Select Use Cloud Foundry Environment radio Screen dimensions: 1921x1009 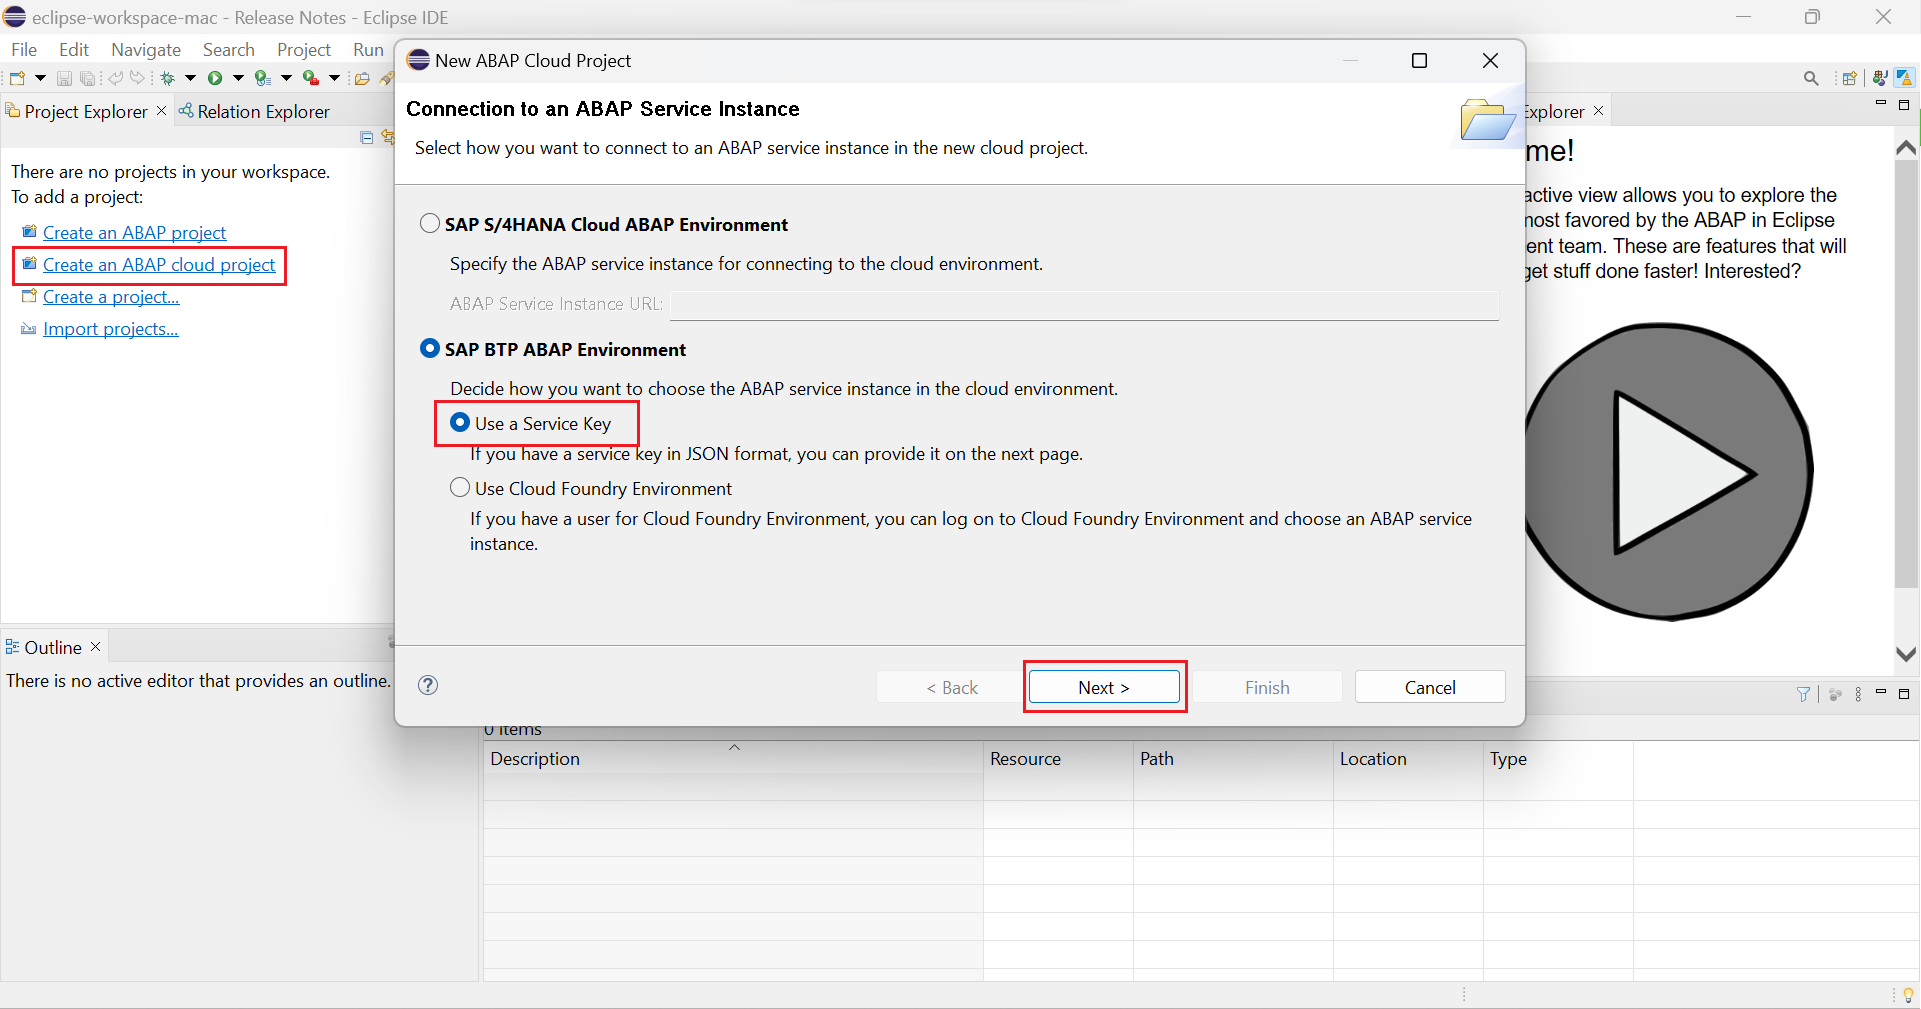(460, 487)
